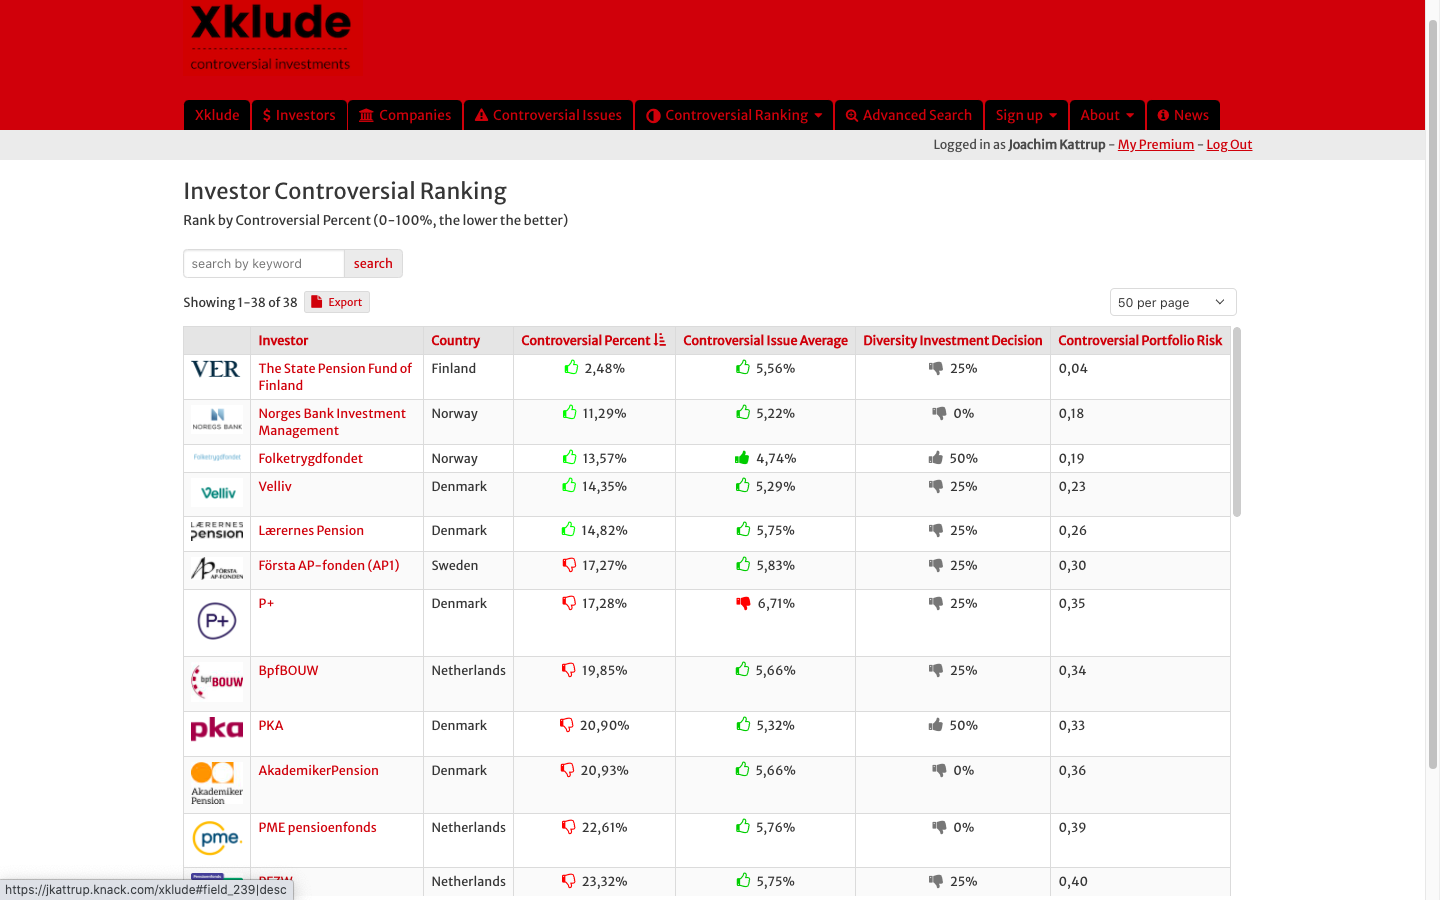Go to the Companies tab

(x=405, y=115)
